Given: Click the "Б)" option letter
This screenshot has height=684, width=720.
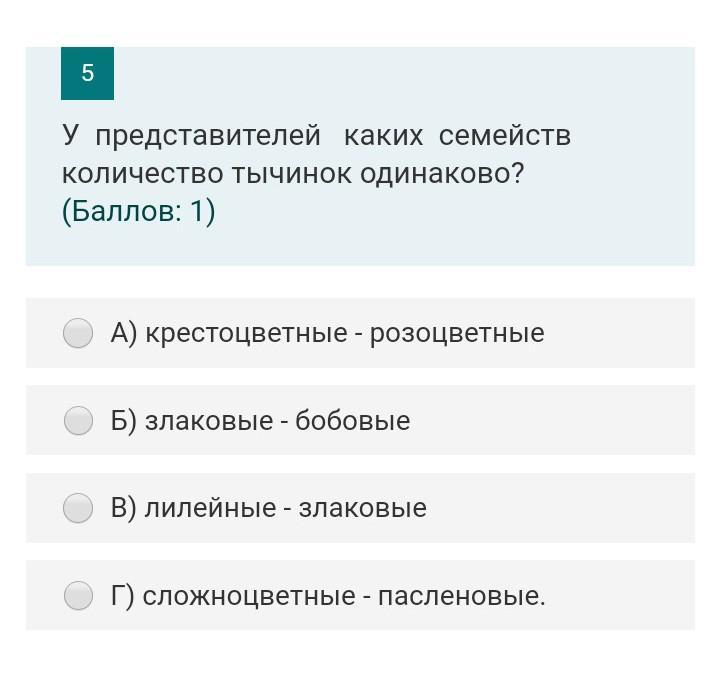Looking at the screenshot, I should click(123, 421).
